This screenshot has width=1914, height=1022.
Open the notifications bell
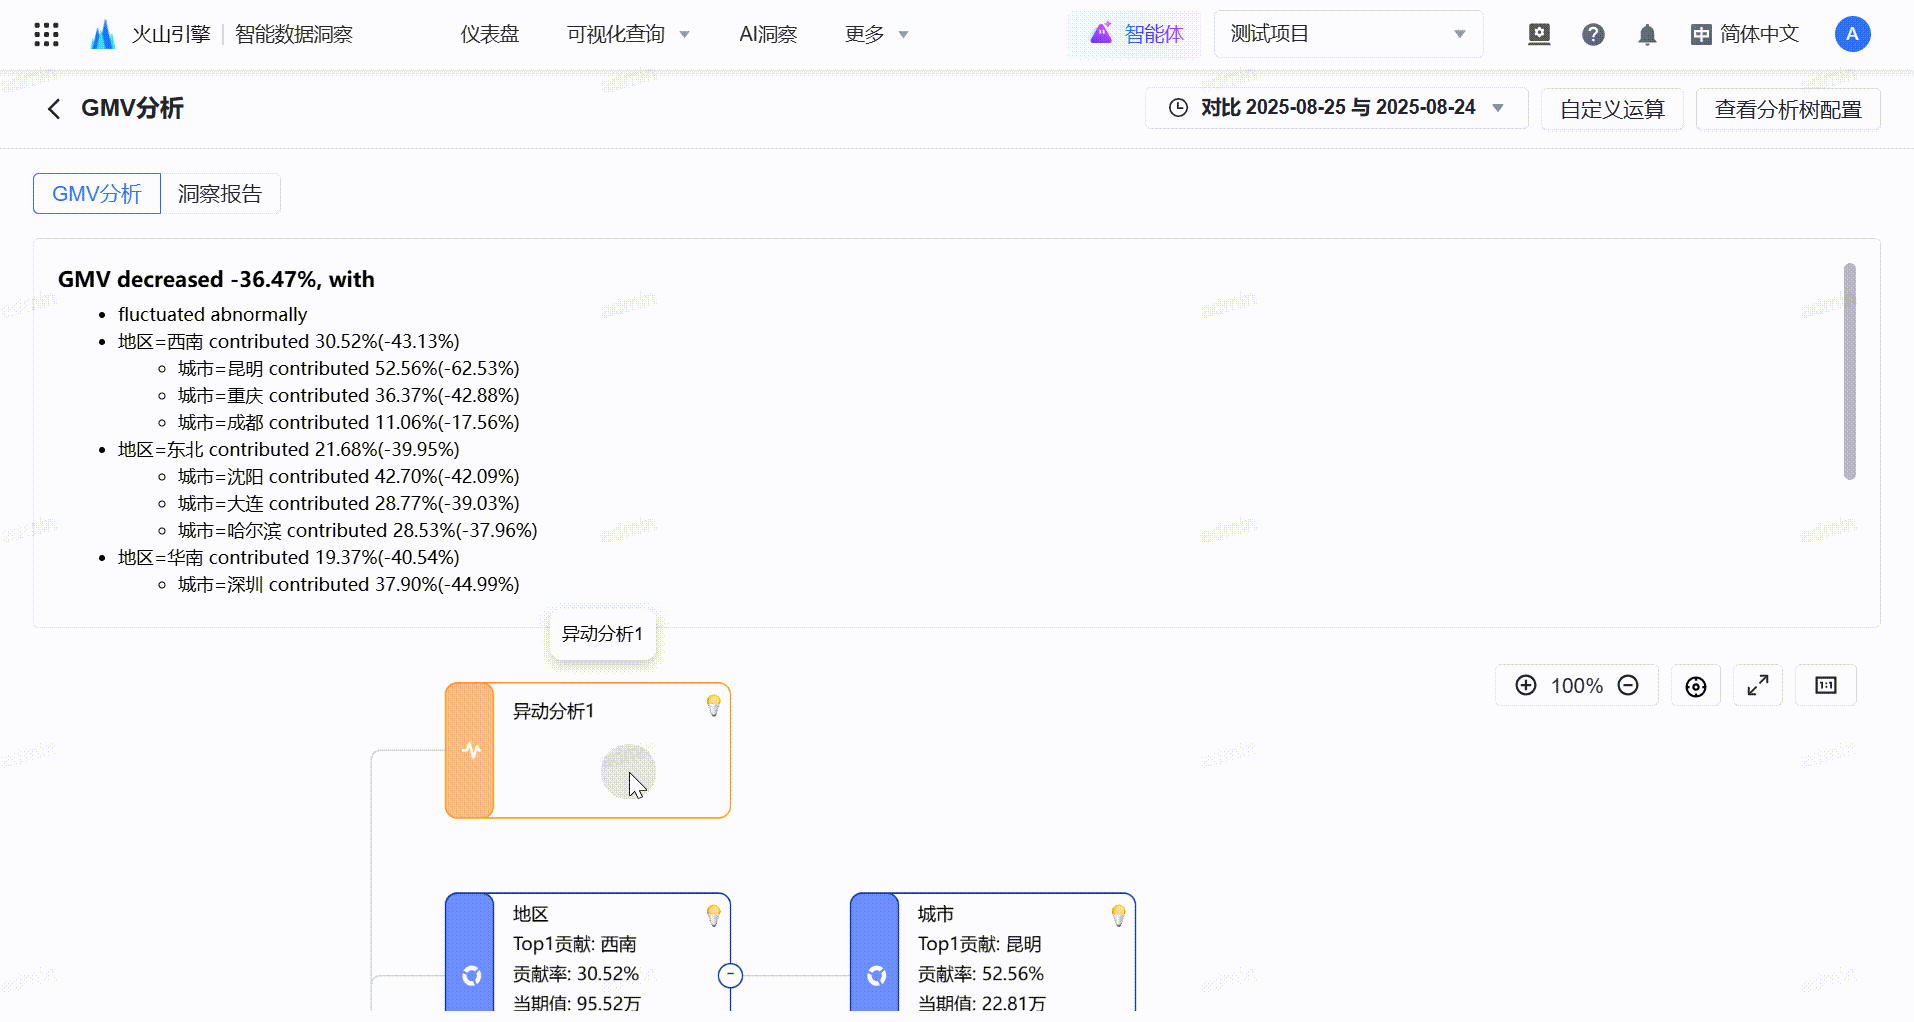click(x=1647, y=35)
